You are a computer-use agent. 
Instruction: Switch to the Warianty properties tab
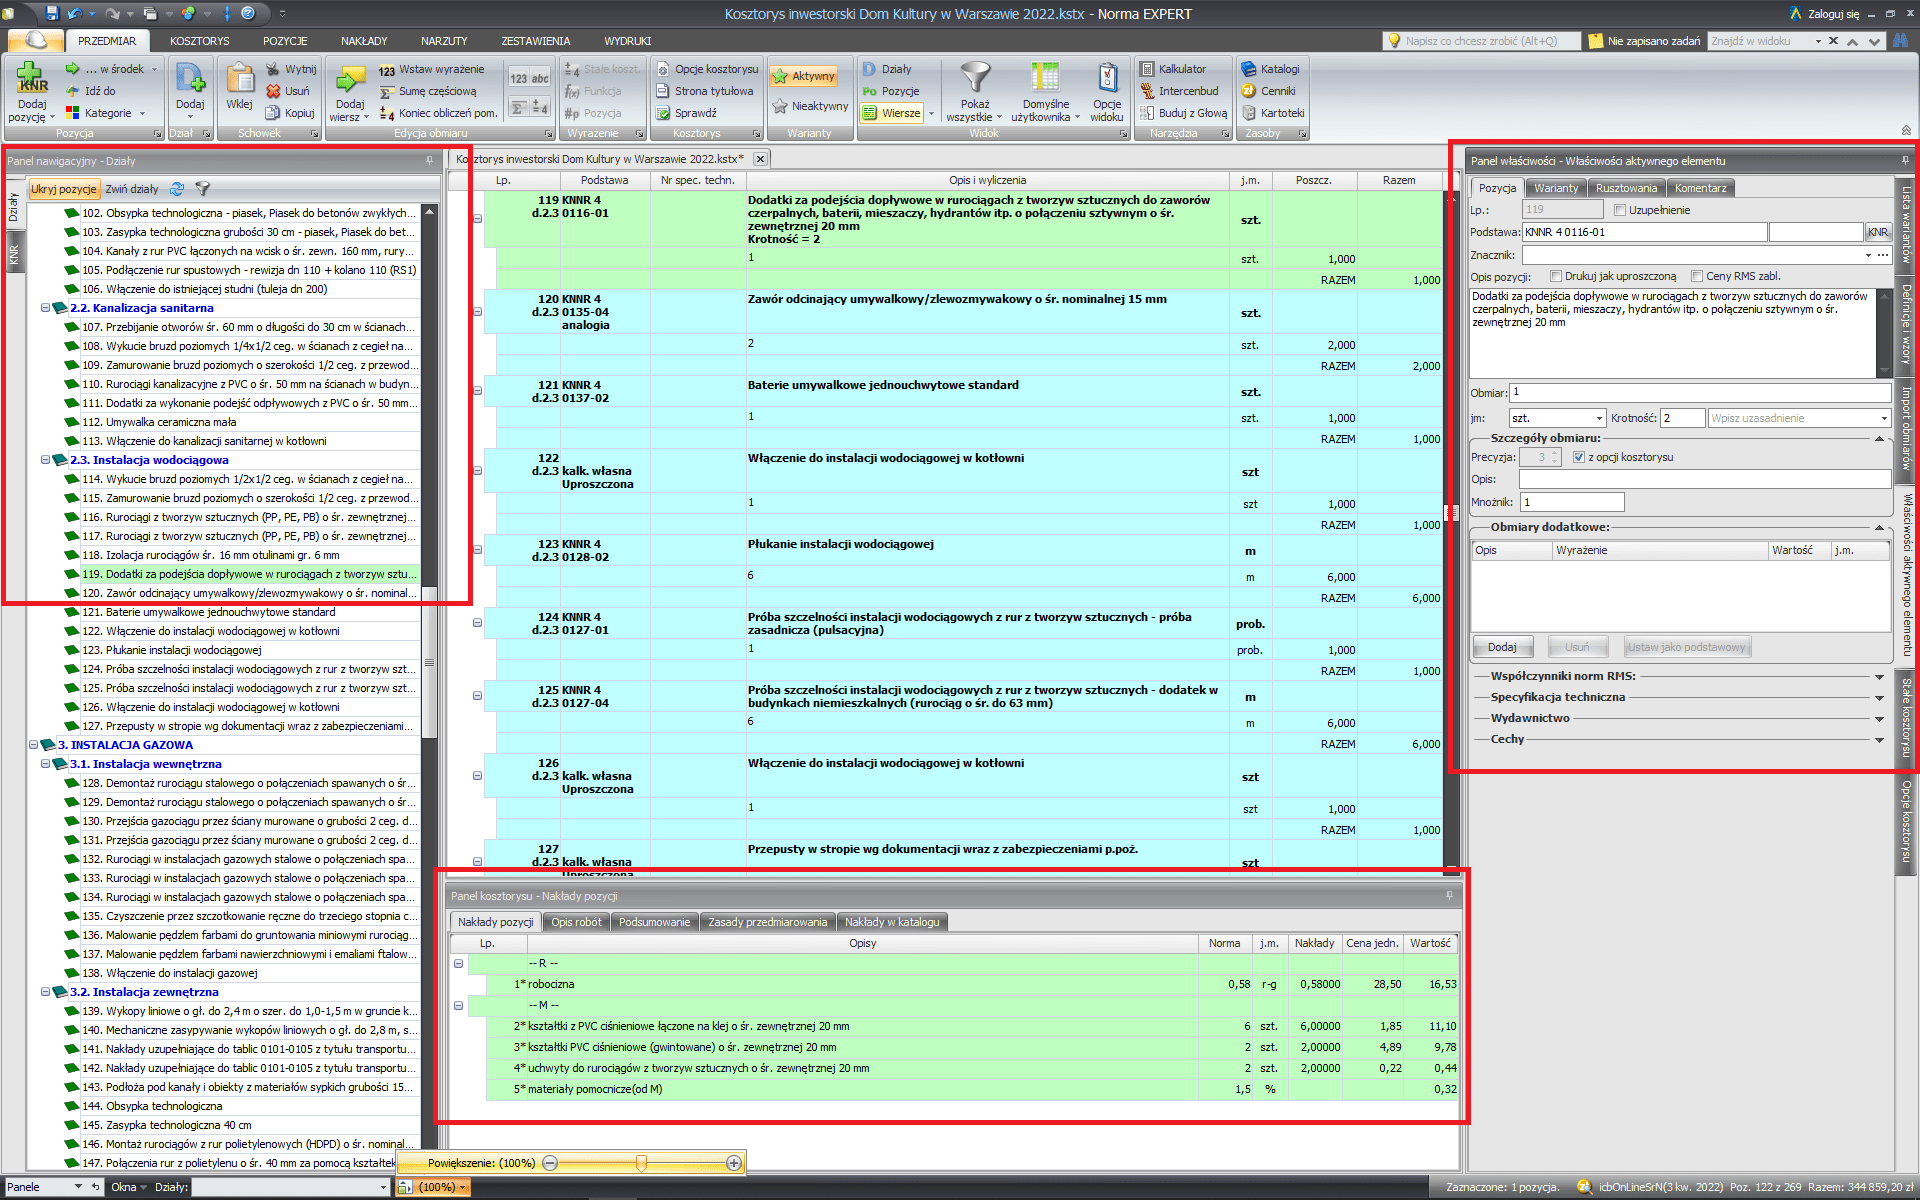click(x=1556, y=188)
